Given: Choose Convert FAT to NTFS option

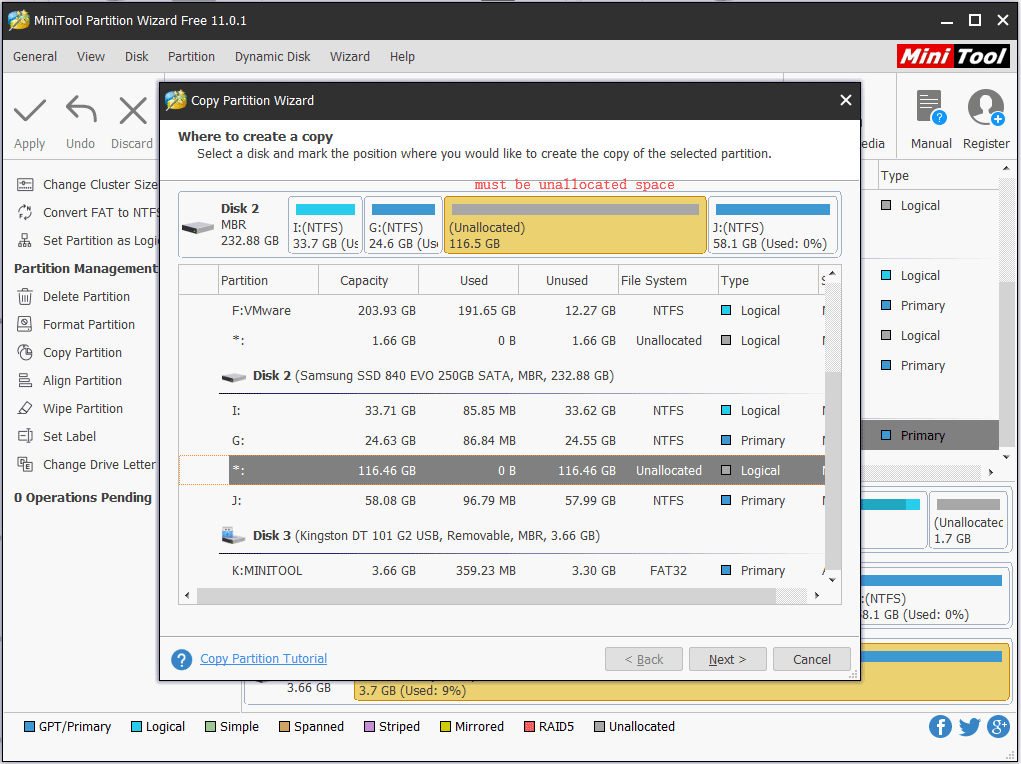Looking at the screenshot, I should tap(87, 213).
